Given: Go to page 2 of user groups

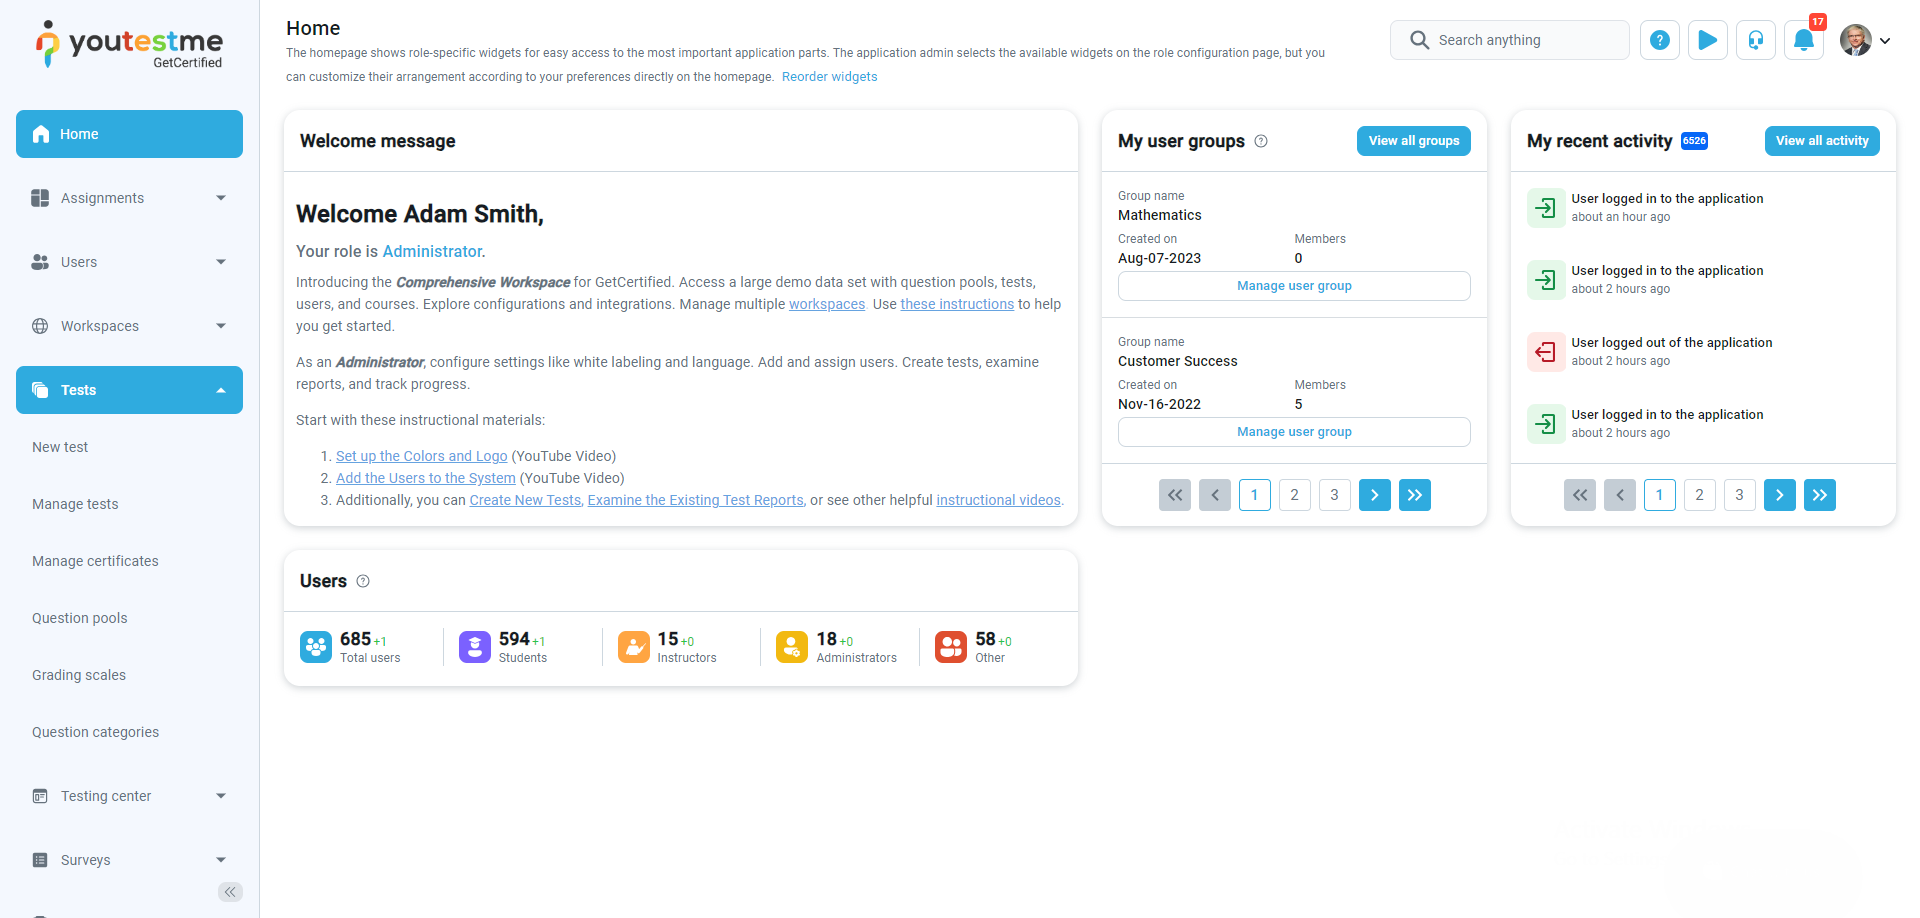Looking at the screenshot, I should tap(1294, 495).
